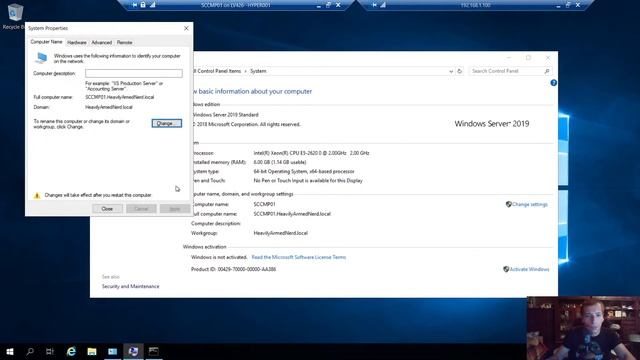
Task: Click the 64-bit Operating System value
Action: [304, 171]
